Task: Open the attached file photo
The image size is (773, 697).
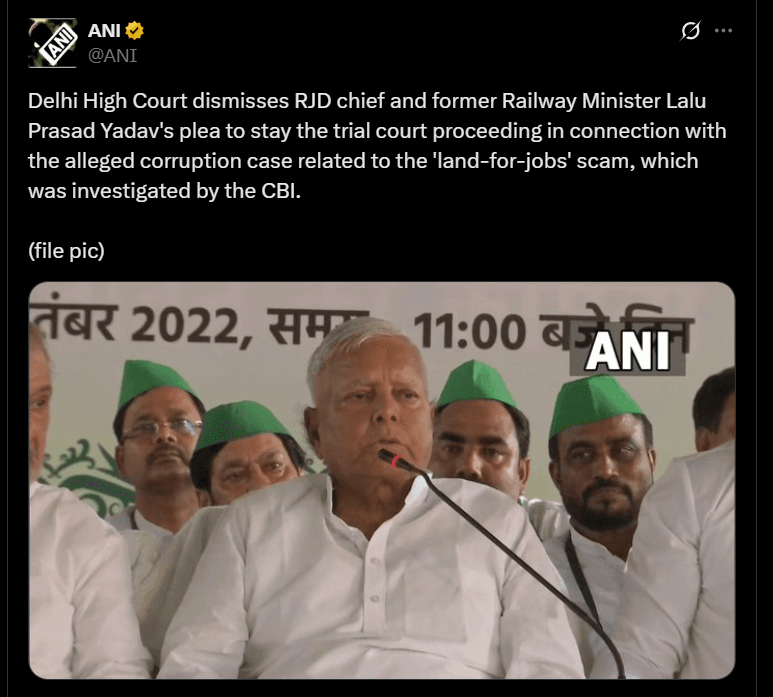Action: coord(382,480)
